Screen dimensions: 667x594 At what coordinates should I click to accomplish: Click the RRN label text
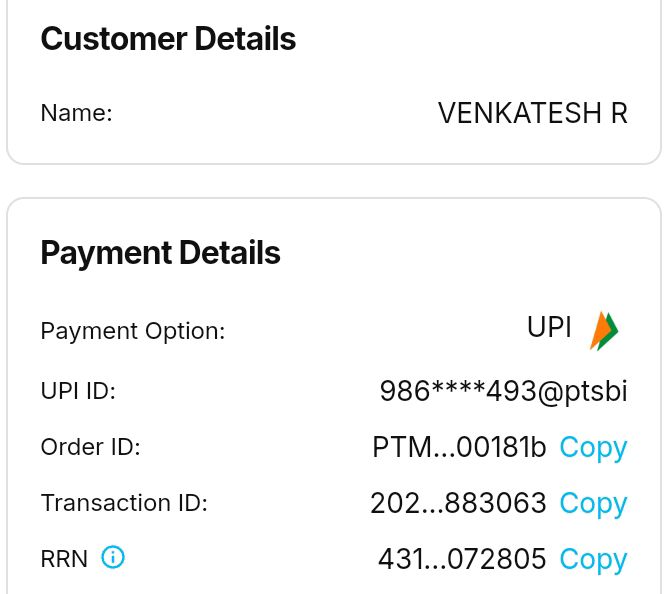pyautogui.click(x=65, y=559)
